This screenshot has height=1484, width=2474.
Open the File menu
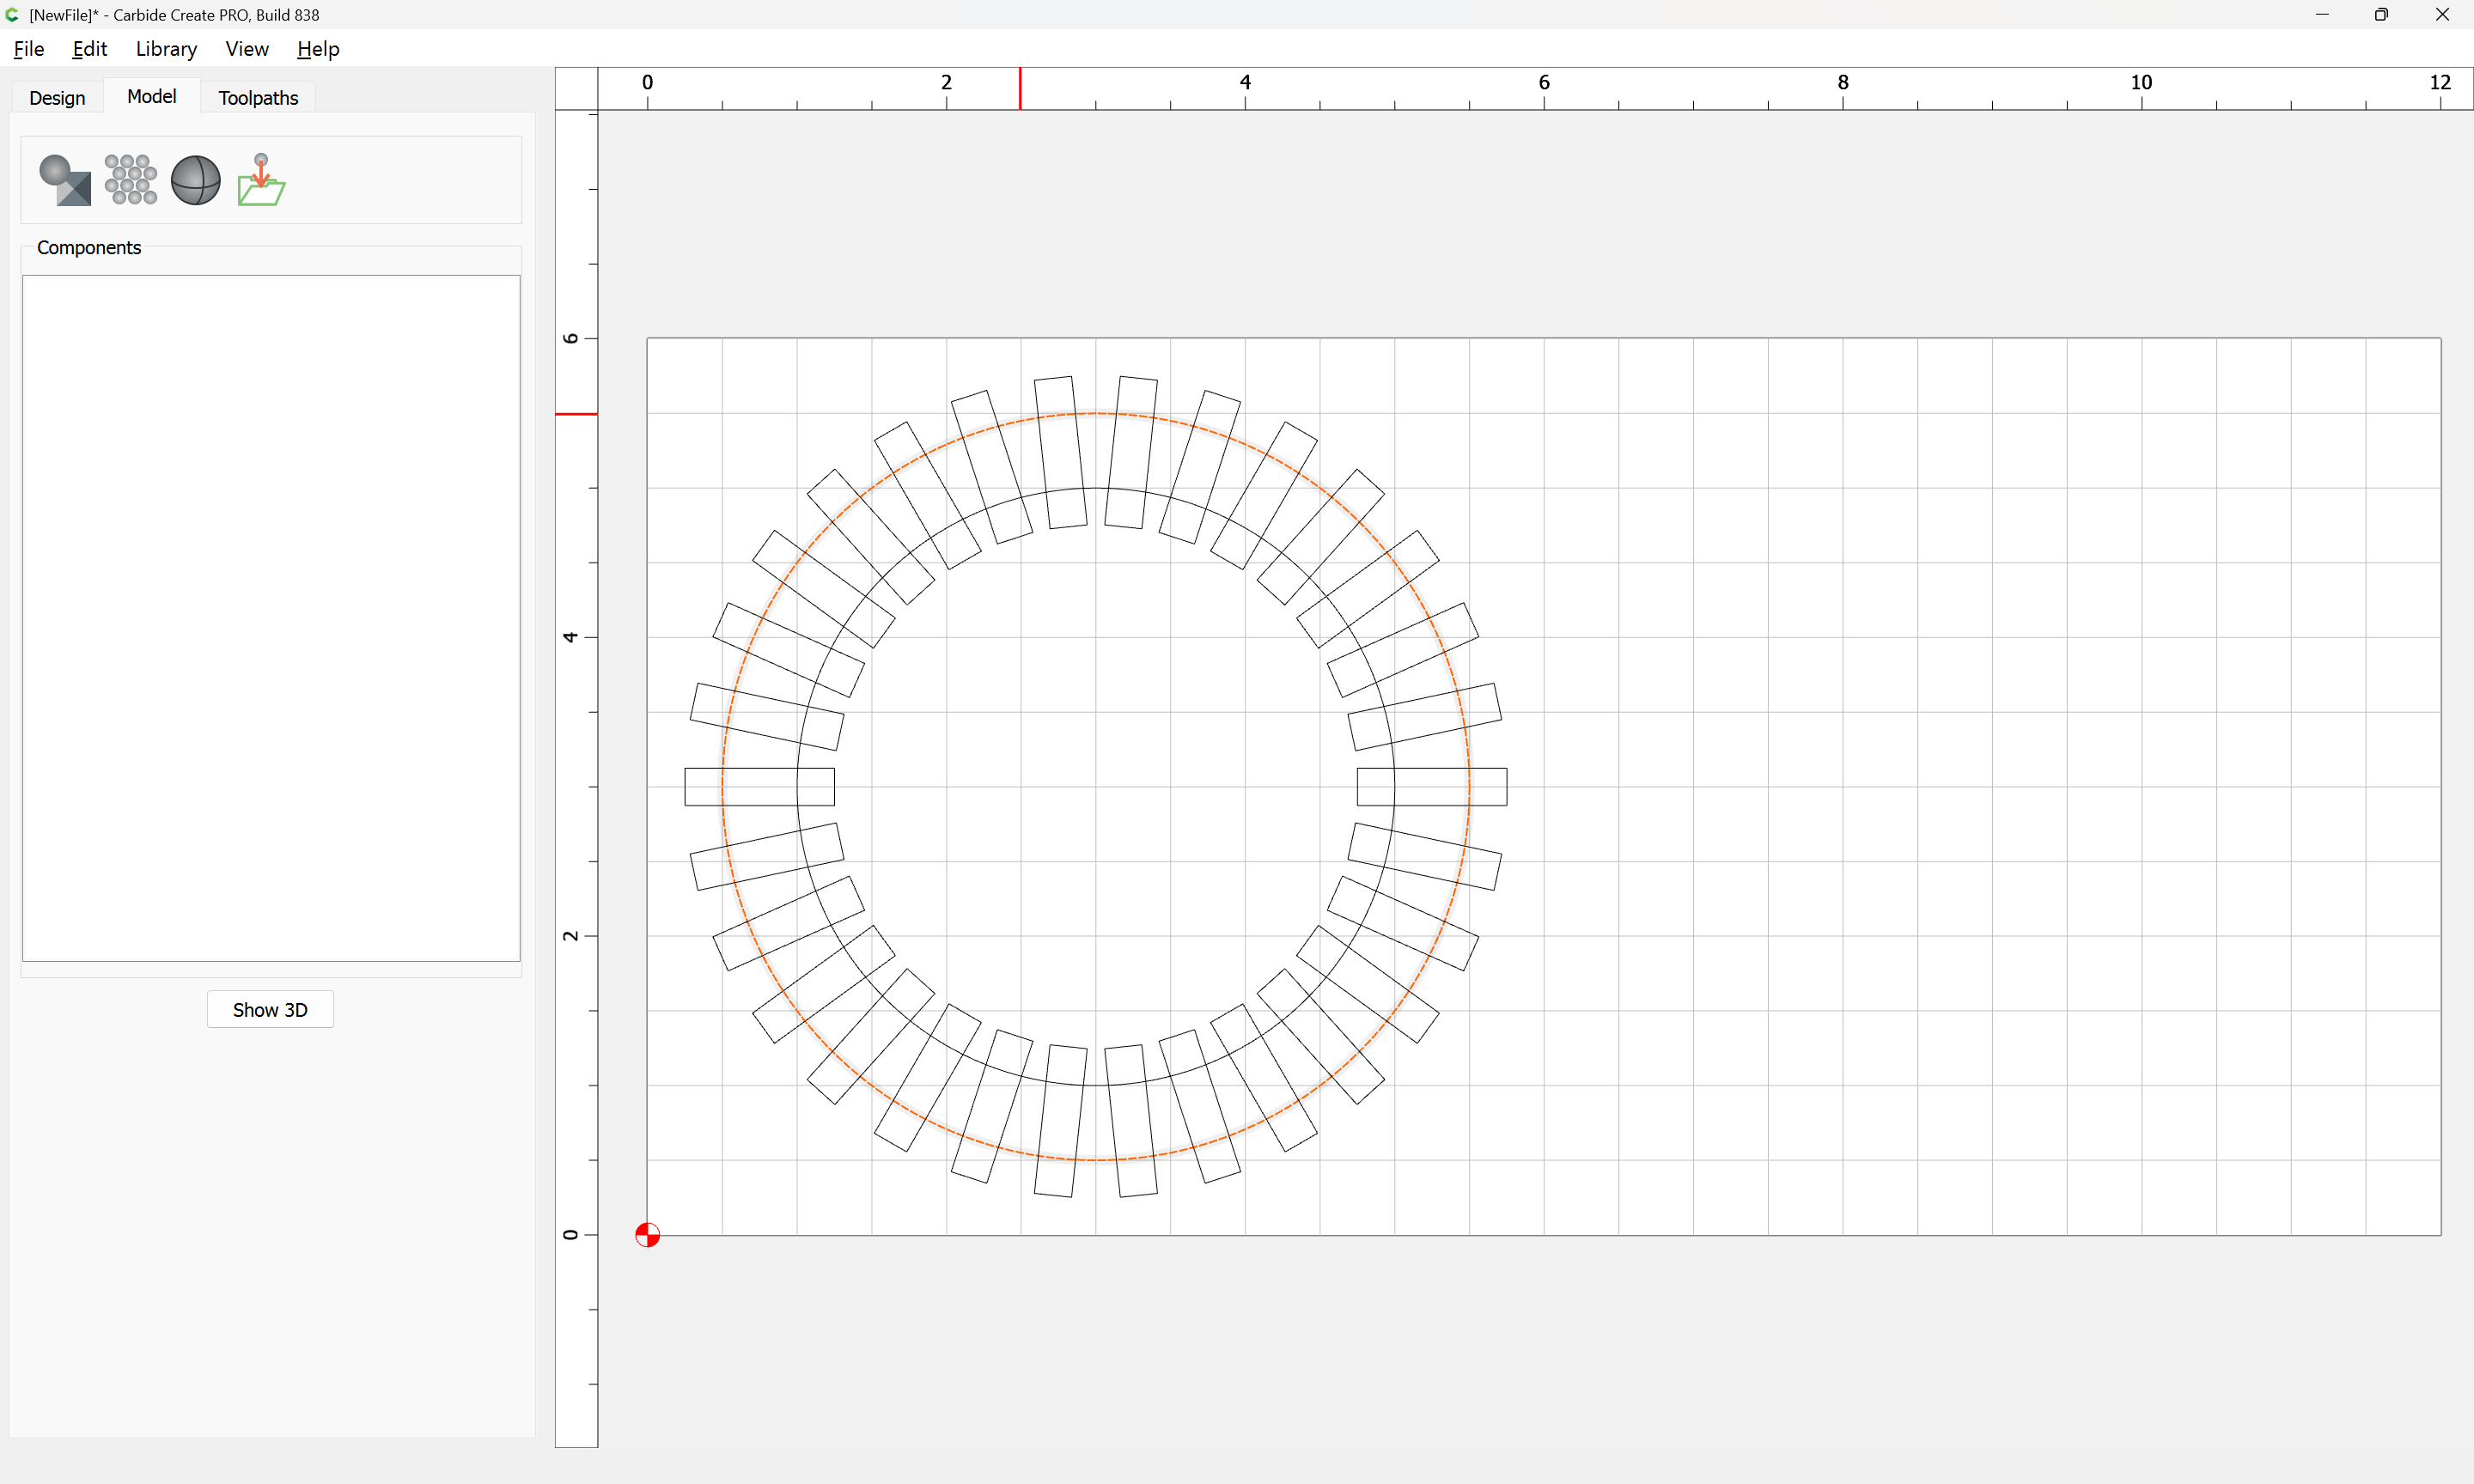point(28,49)
